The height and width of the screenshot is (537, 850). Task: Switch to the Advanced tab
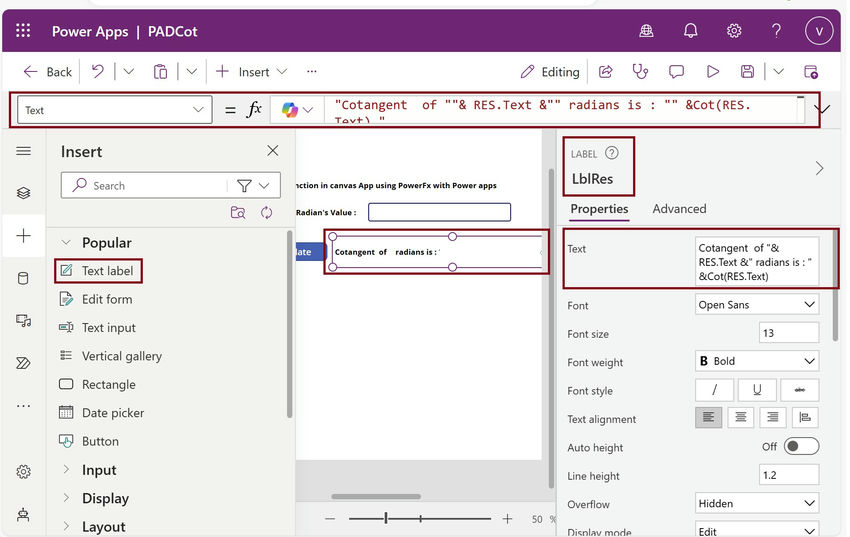coord(679,209)
